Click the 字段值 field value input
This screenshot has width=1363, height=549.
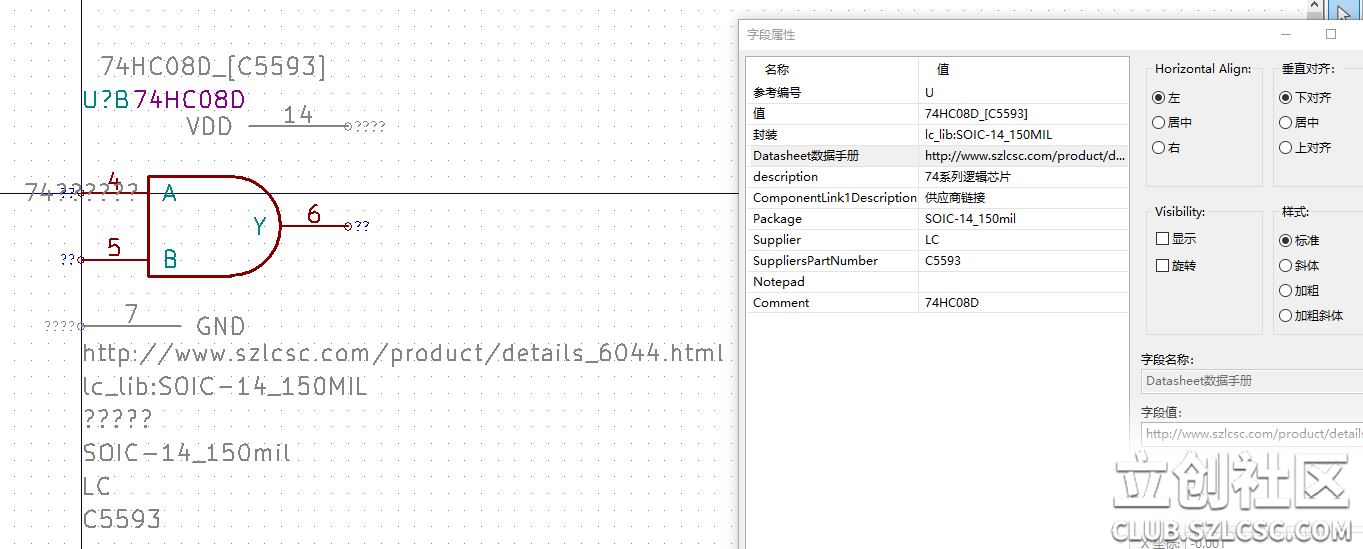[1250, 434]
